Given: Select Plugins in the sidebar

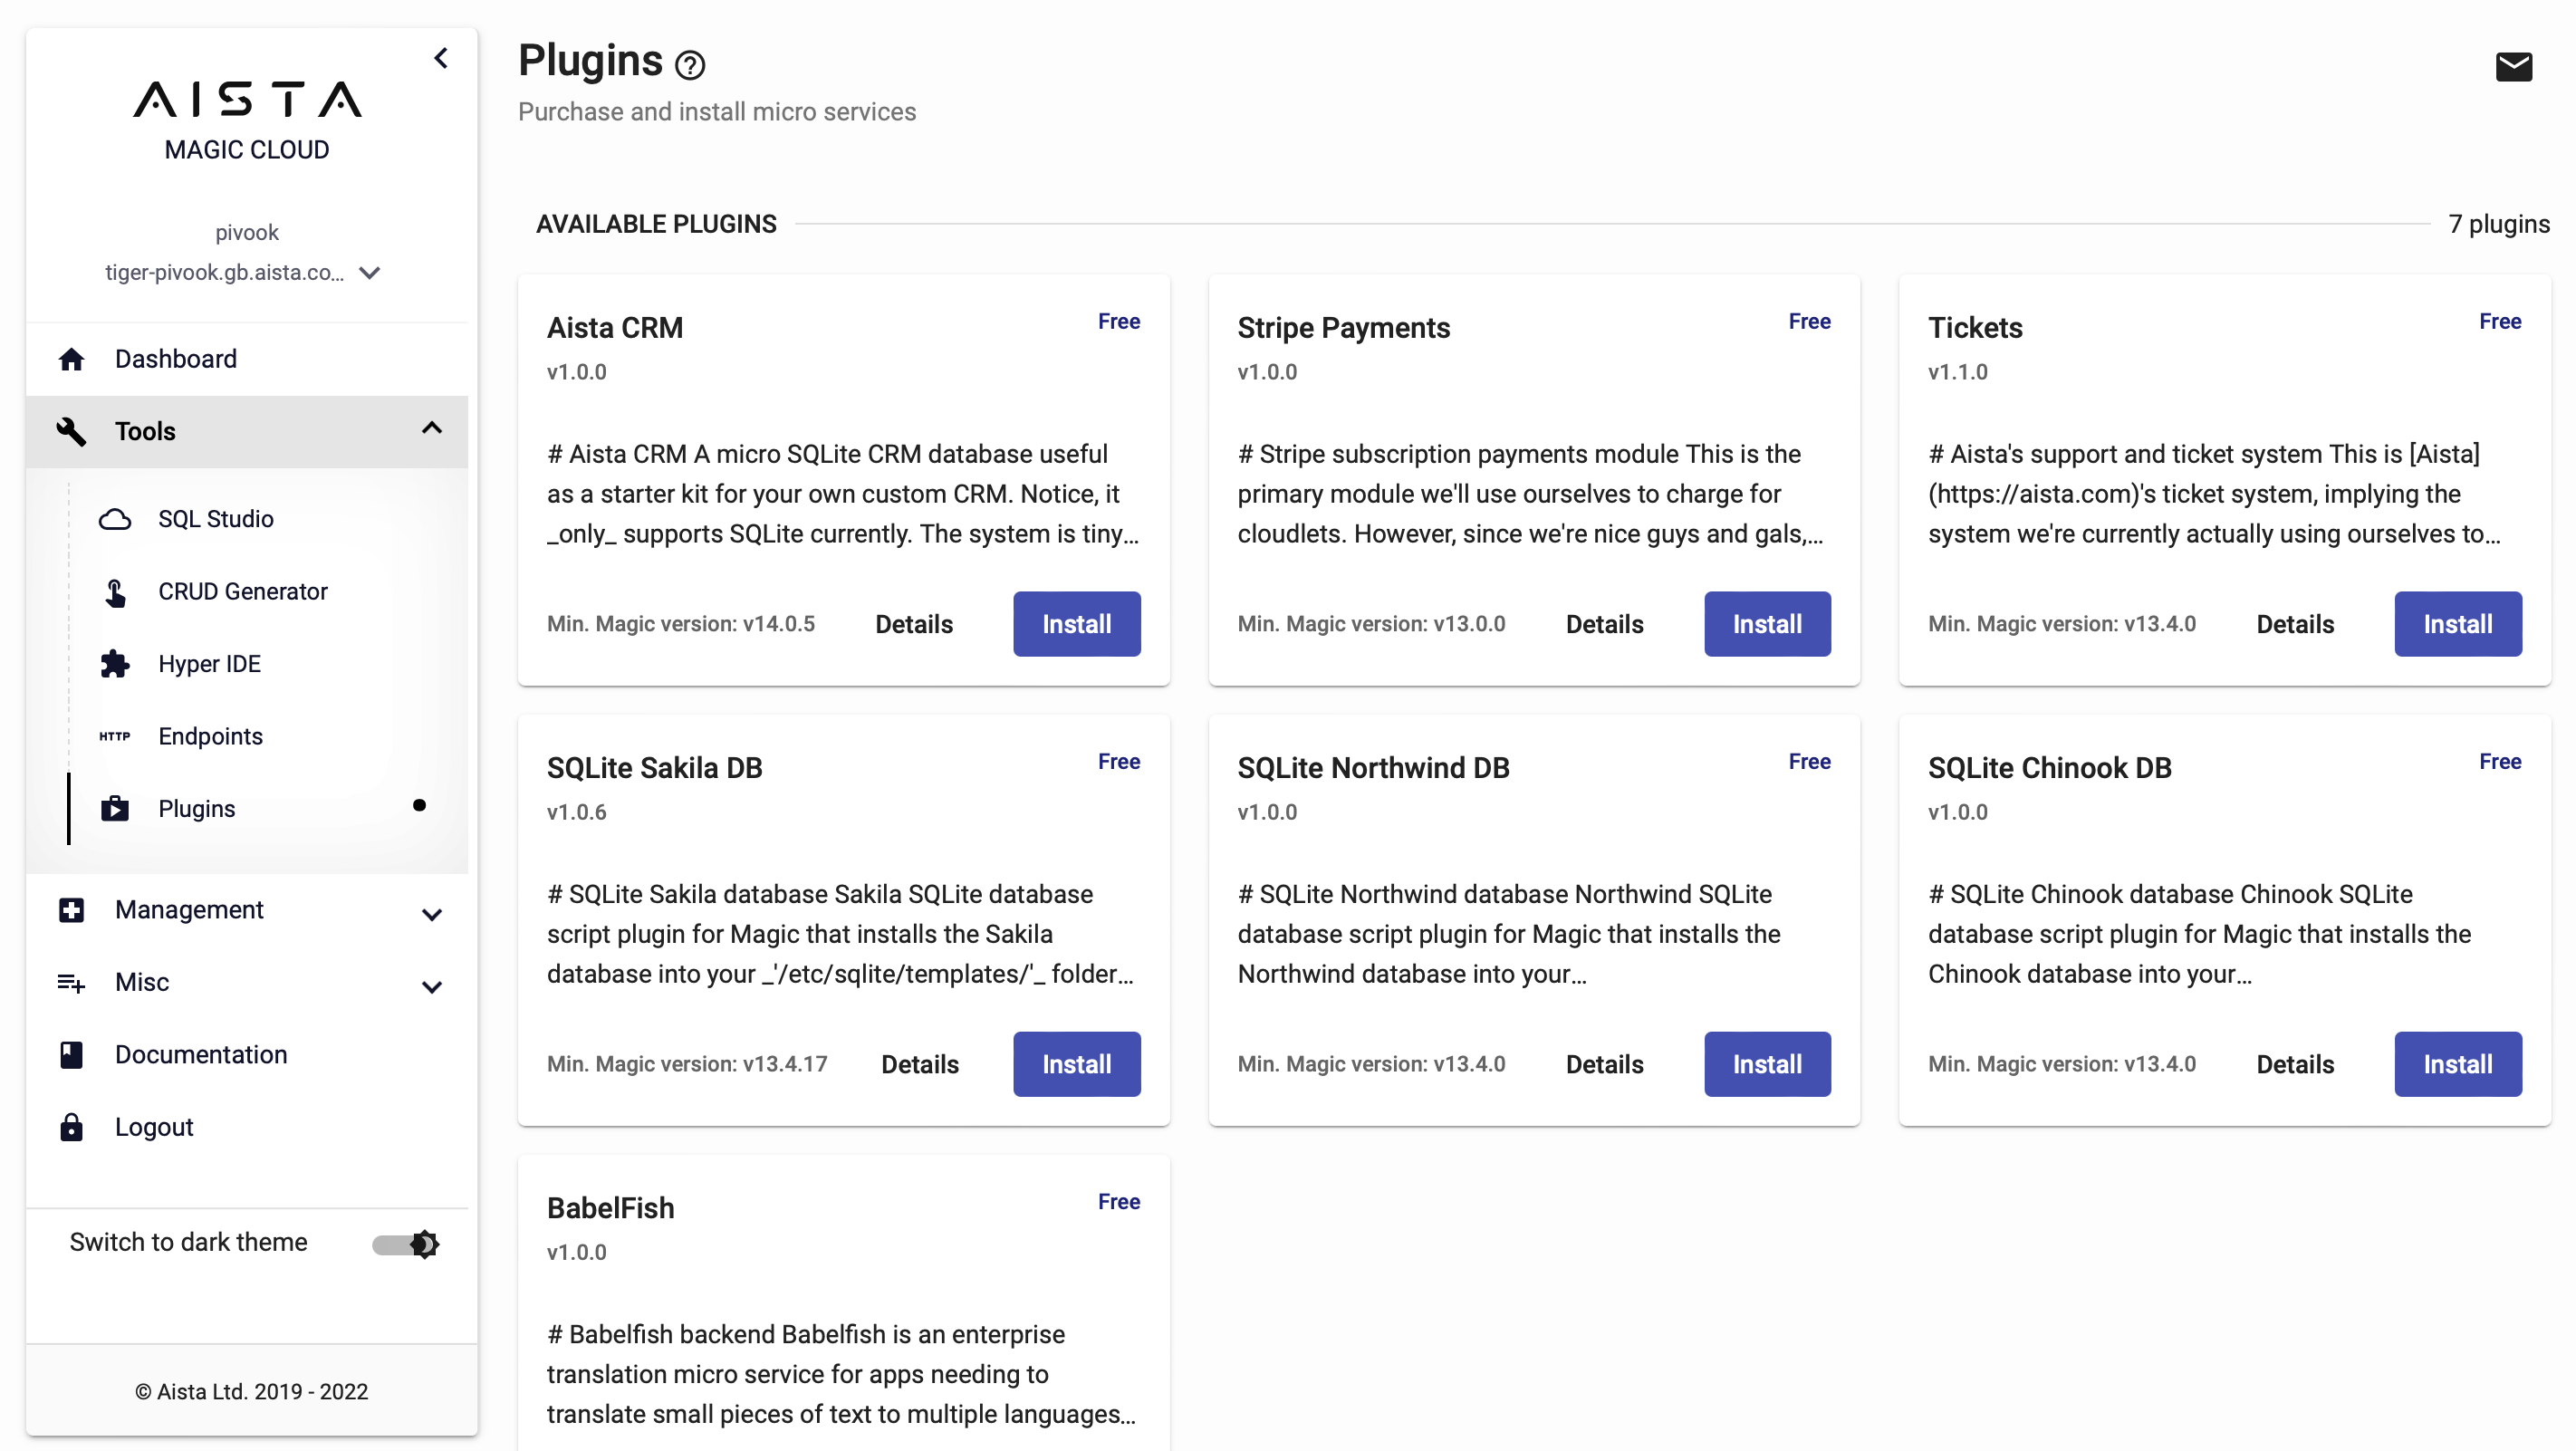Looking at the screenshot, I should pos(196,809).
